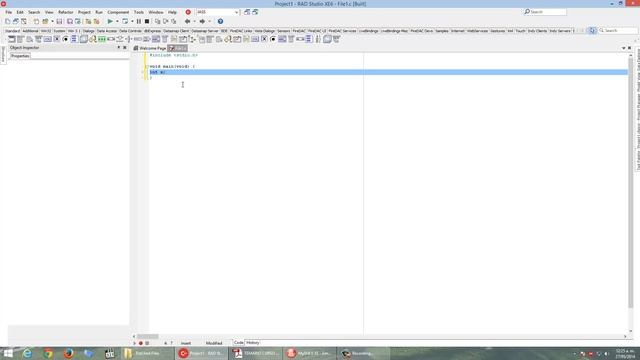This screenshot has width=640, height=360.
Task: Click the 'void main(void) {' code line
Action: point(172,67)
